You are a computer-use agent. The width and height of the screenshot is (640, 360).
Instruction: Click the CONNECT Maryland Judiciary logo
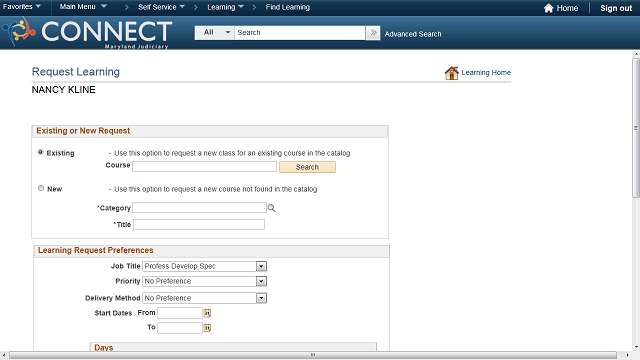tap(87, 33)
